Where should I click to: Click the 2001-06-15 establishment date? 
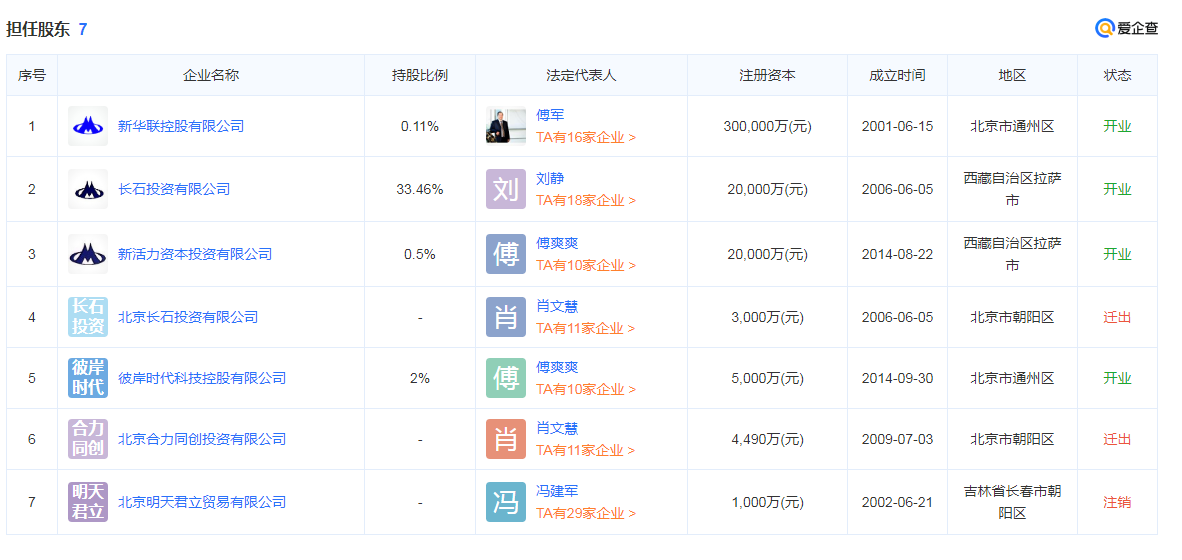pyautogui.click(x=897, y=127)
